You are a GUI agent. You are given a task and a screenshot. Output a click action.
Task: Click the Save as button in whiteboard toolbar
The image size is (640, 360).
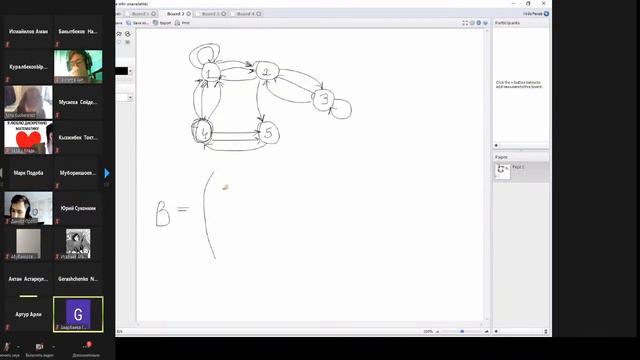click(138, 23)
